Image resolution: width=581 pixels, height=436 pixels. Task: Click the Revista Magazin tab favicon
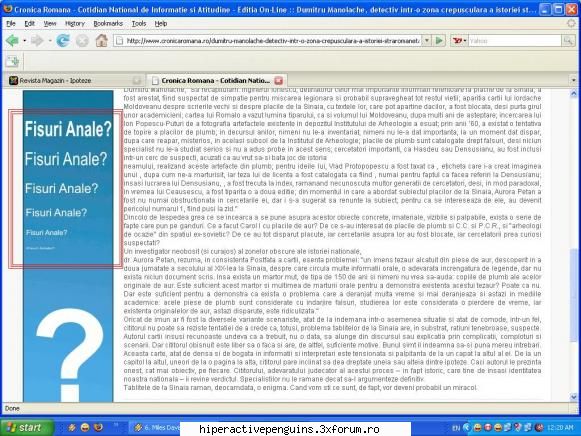[x=13, y=80]
